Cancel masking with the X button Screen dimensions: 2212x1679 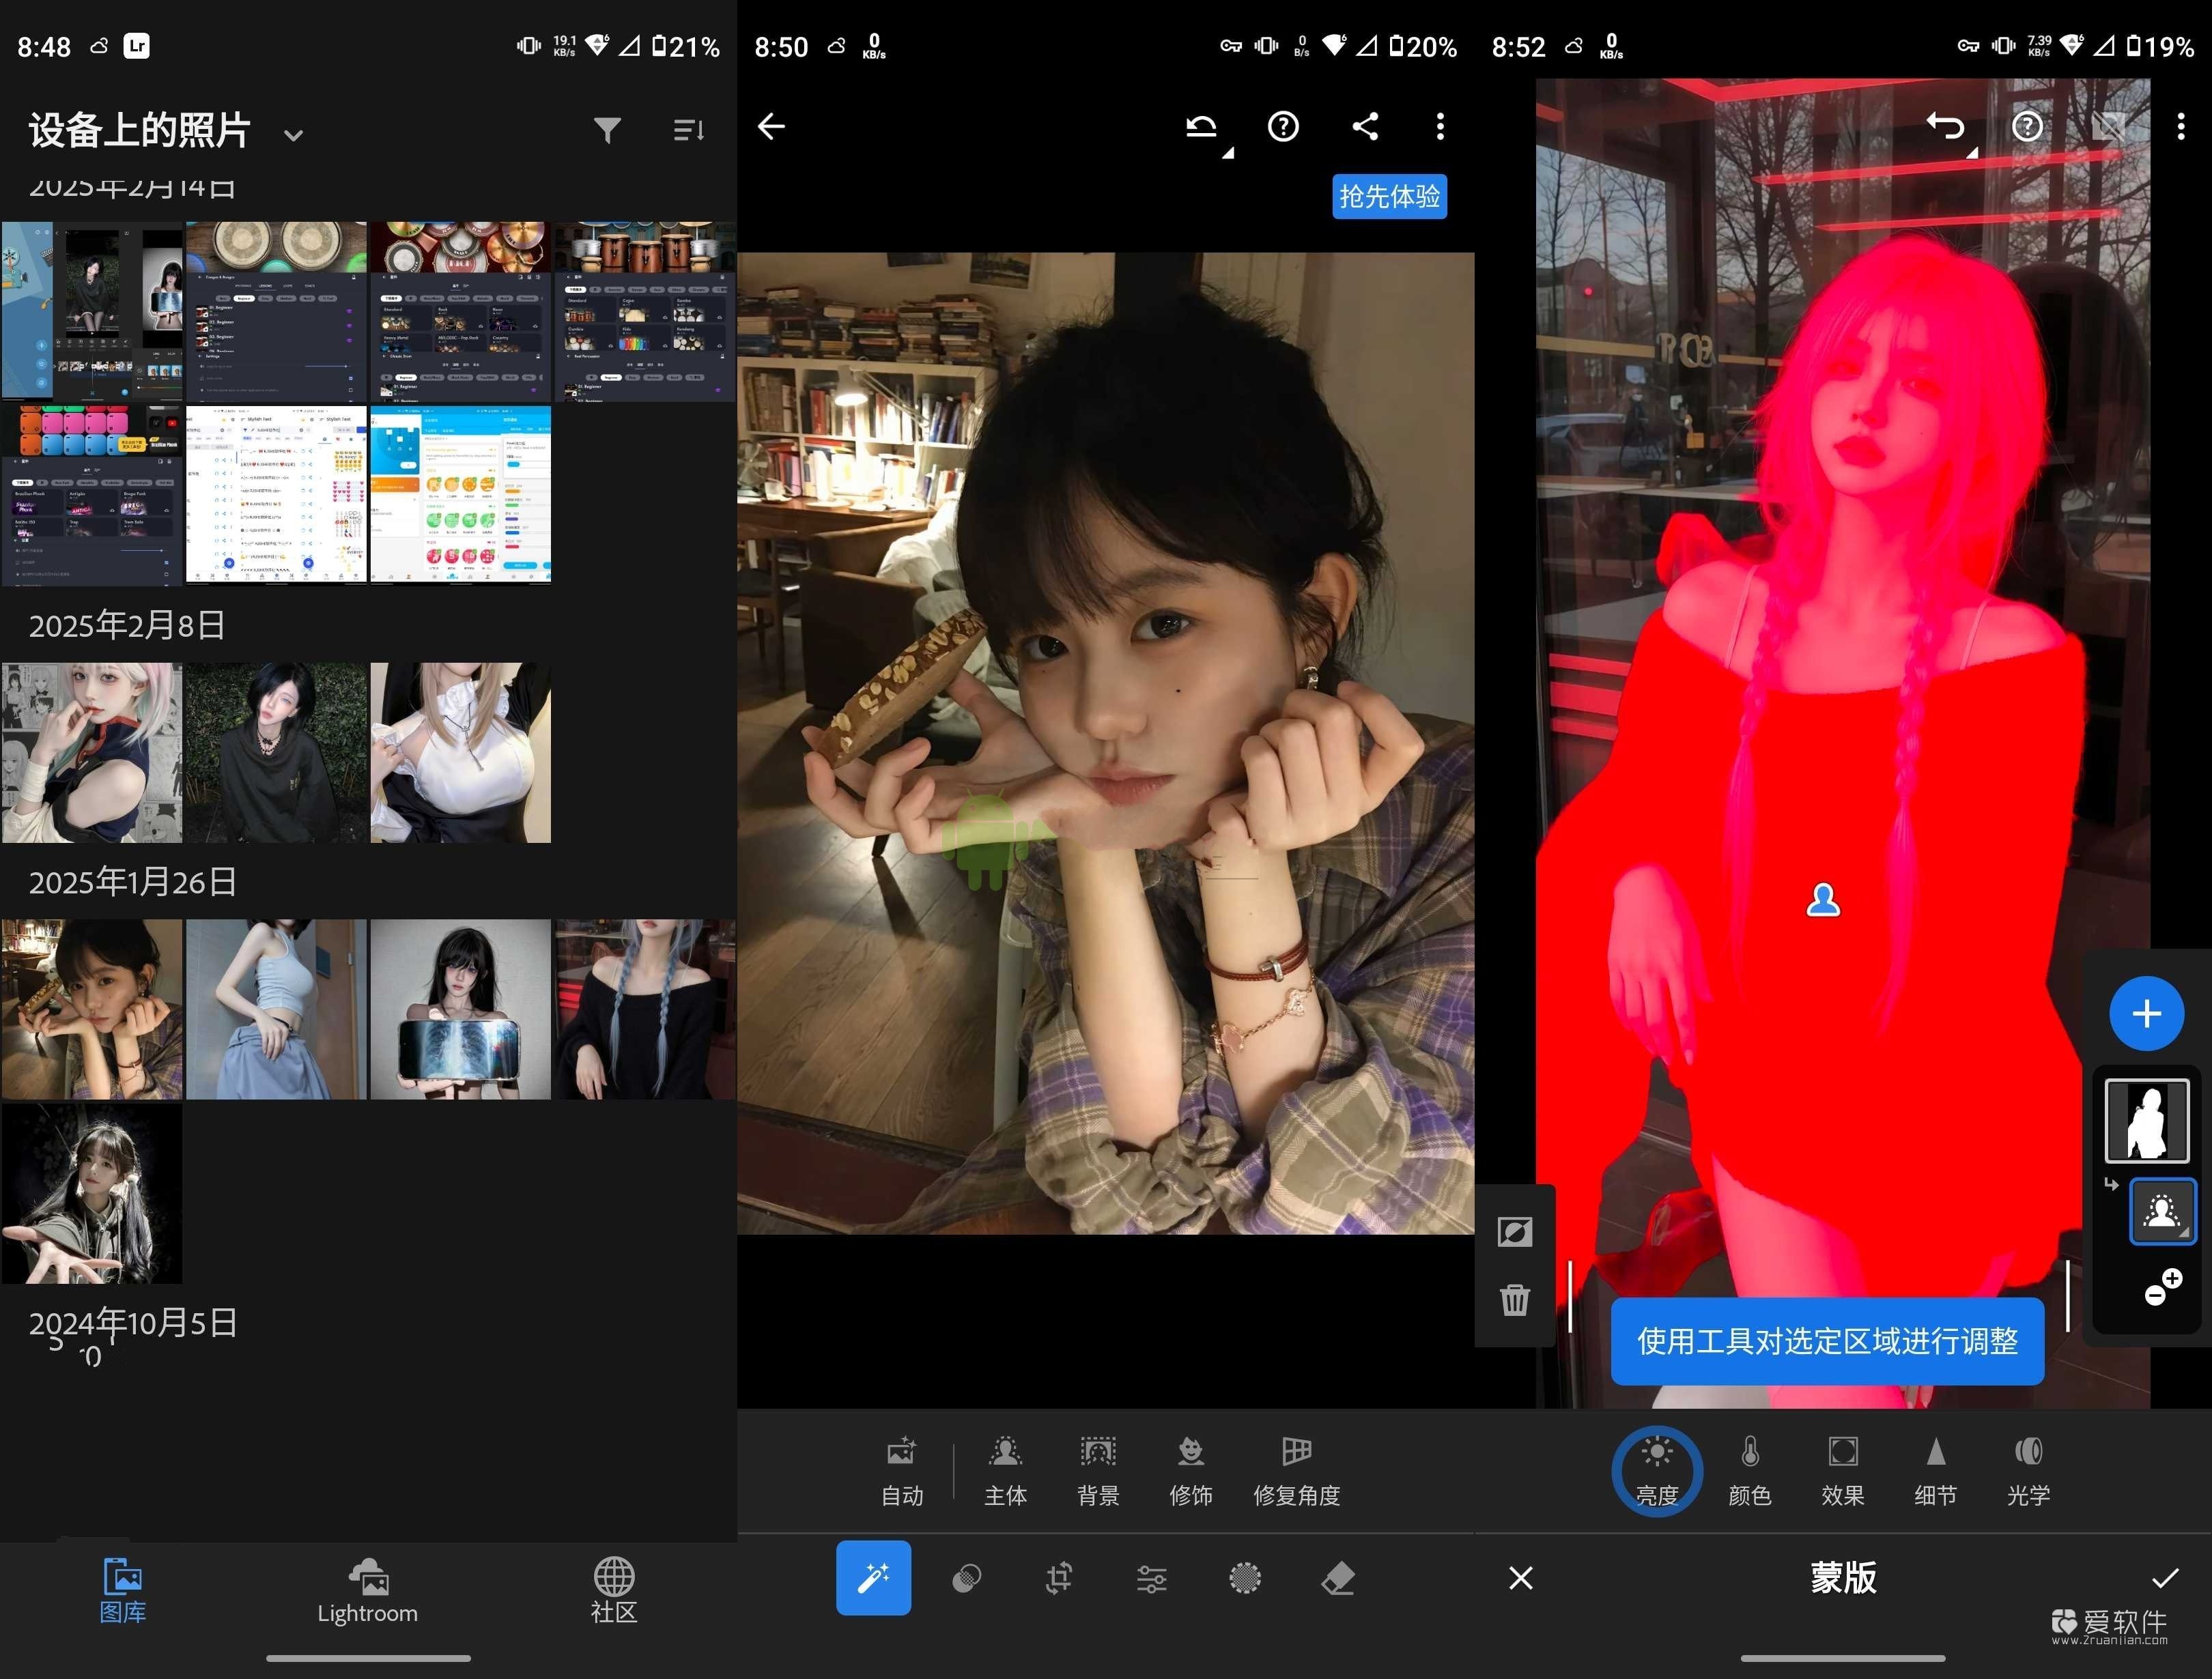click(1521, 1578)
